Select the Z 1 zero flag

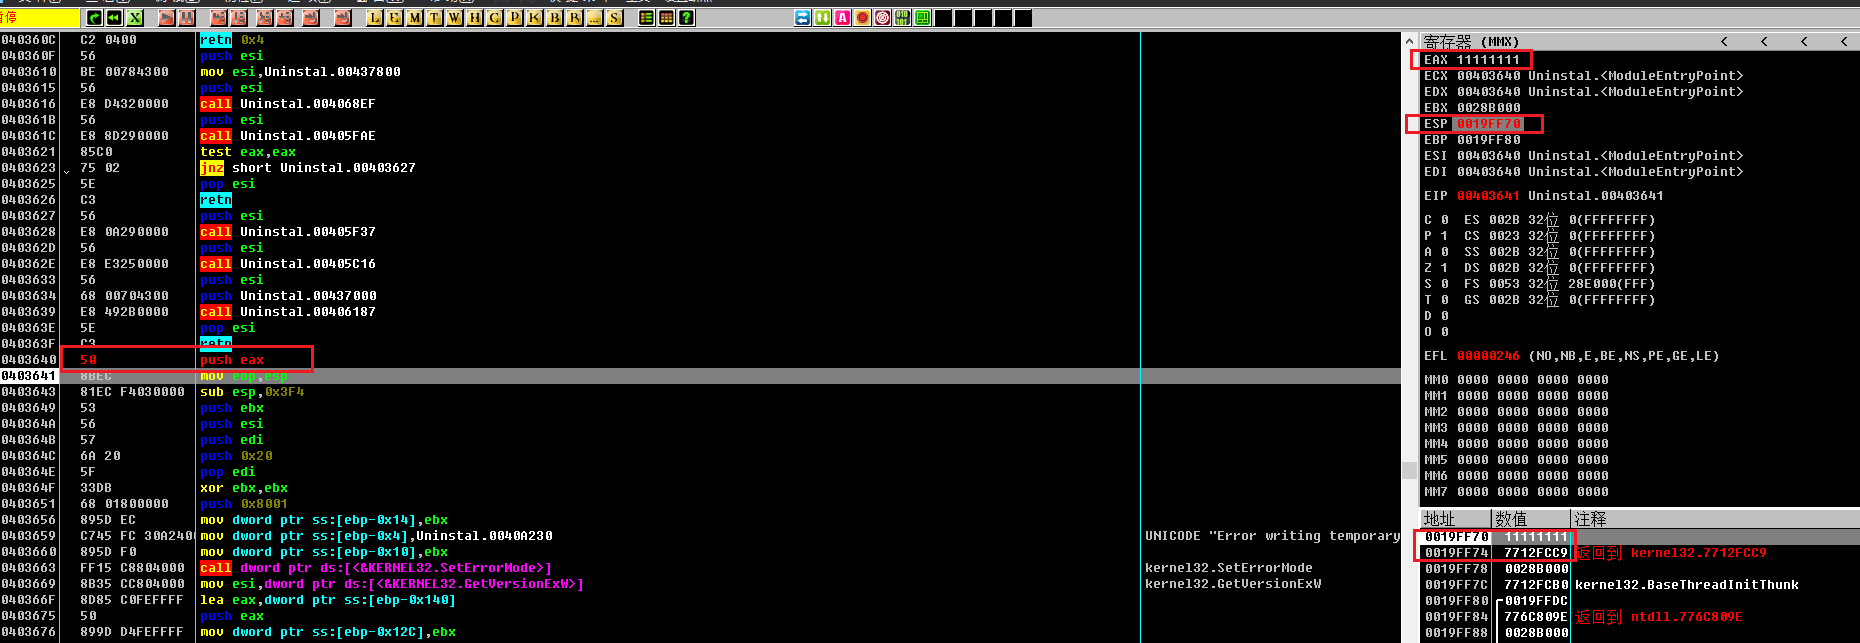[x=1436, y=268]
